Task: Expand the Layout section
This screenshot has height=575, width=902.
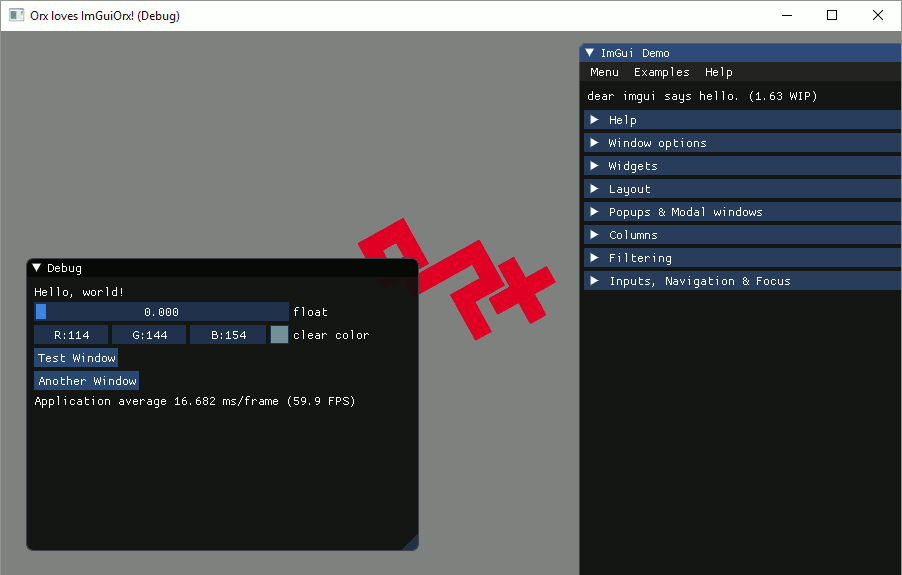Action: point(743,189)
